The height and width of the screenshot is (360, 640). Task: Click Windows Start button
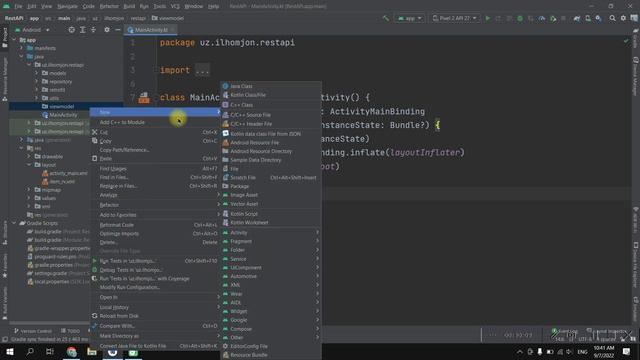pos(10,351)
